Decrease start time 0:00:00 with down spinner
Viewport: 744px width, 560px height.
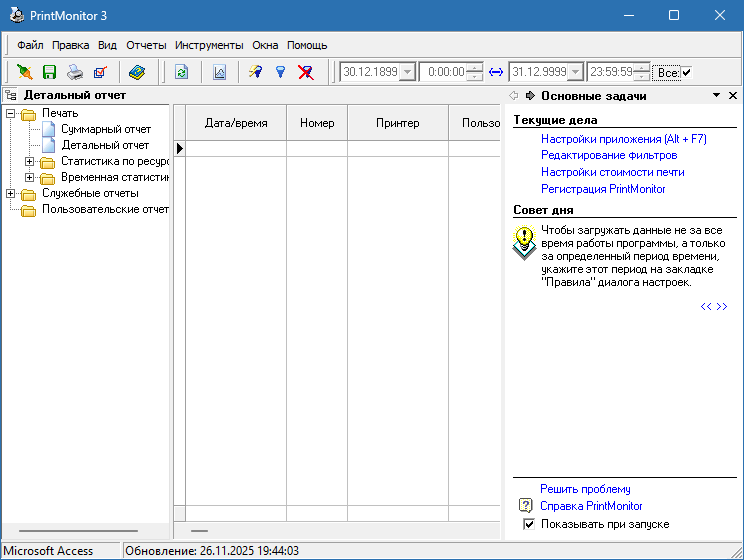pyautogui.click(x=474, y=76)
